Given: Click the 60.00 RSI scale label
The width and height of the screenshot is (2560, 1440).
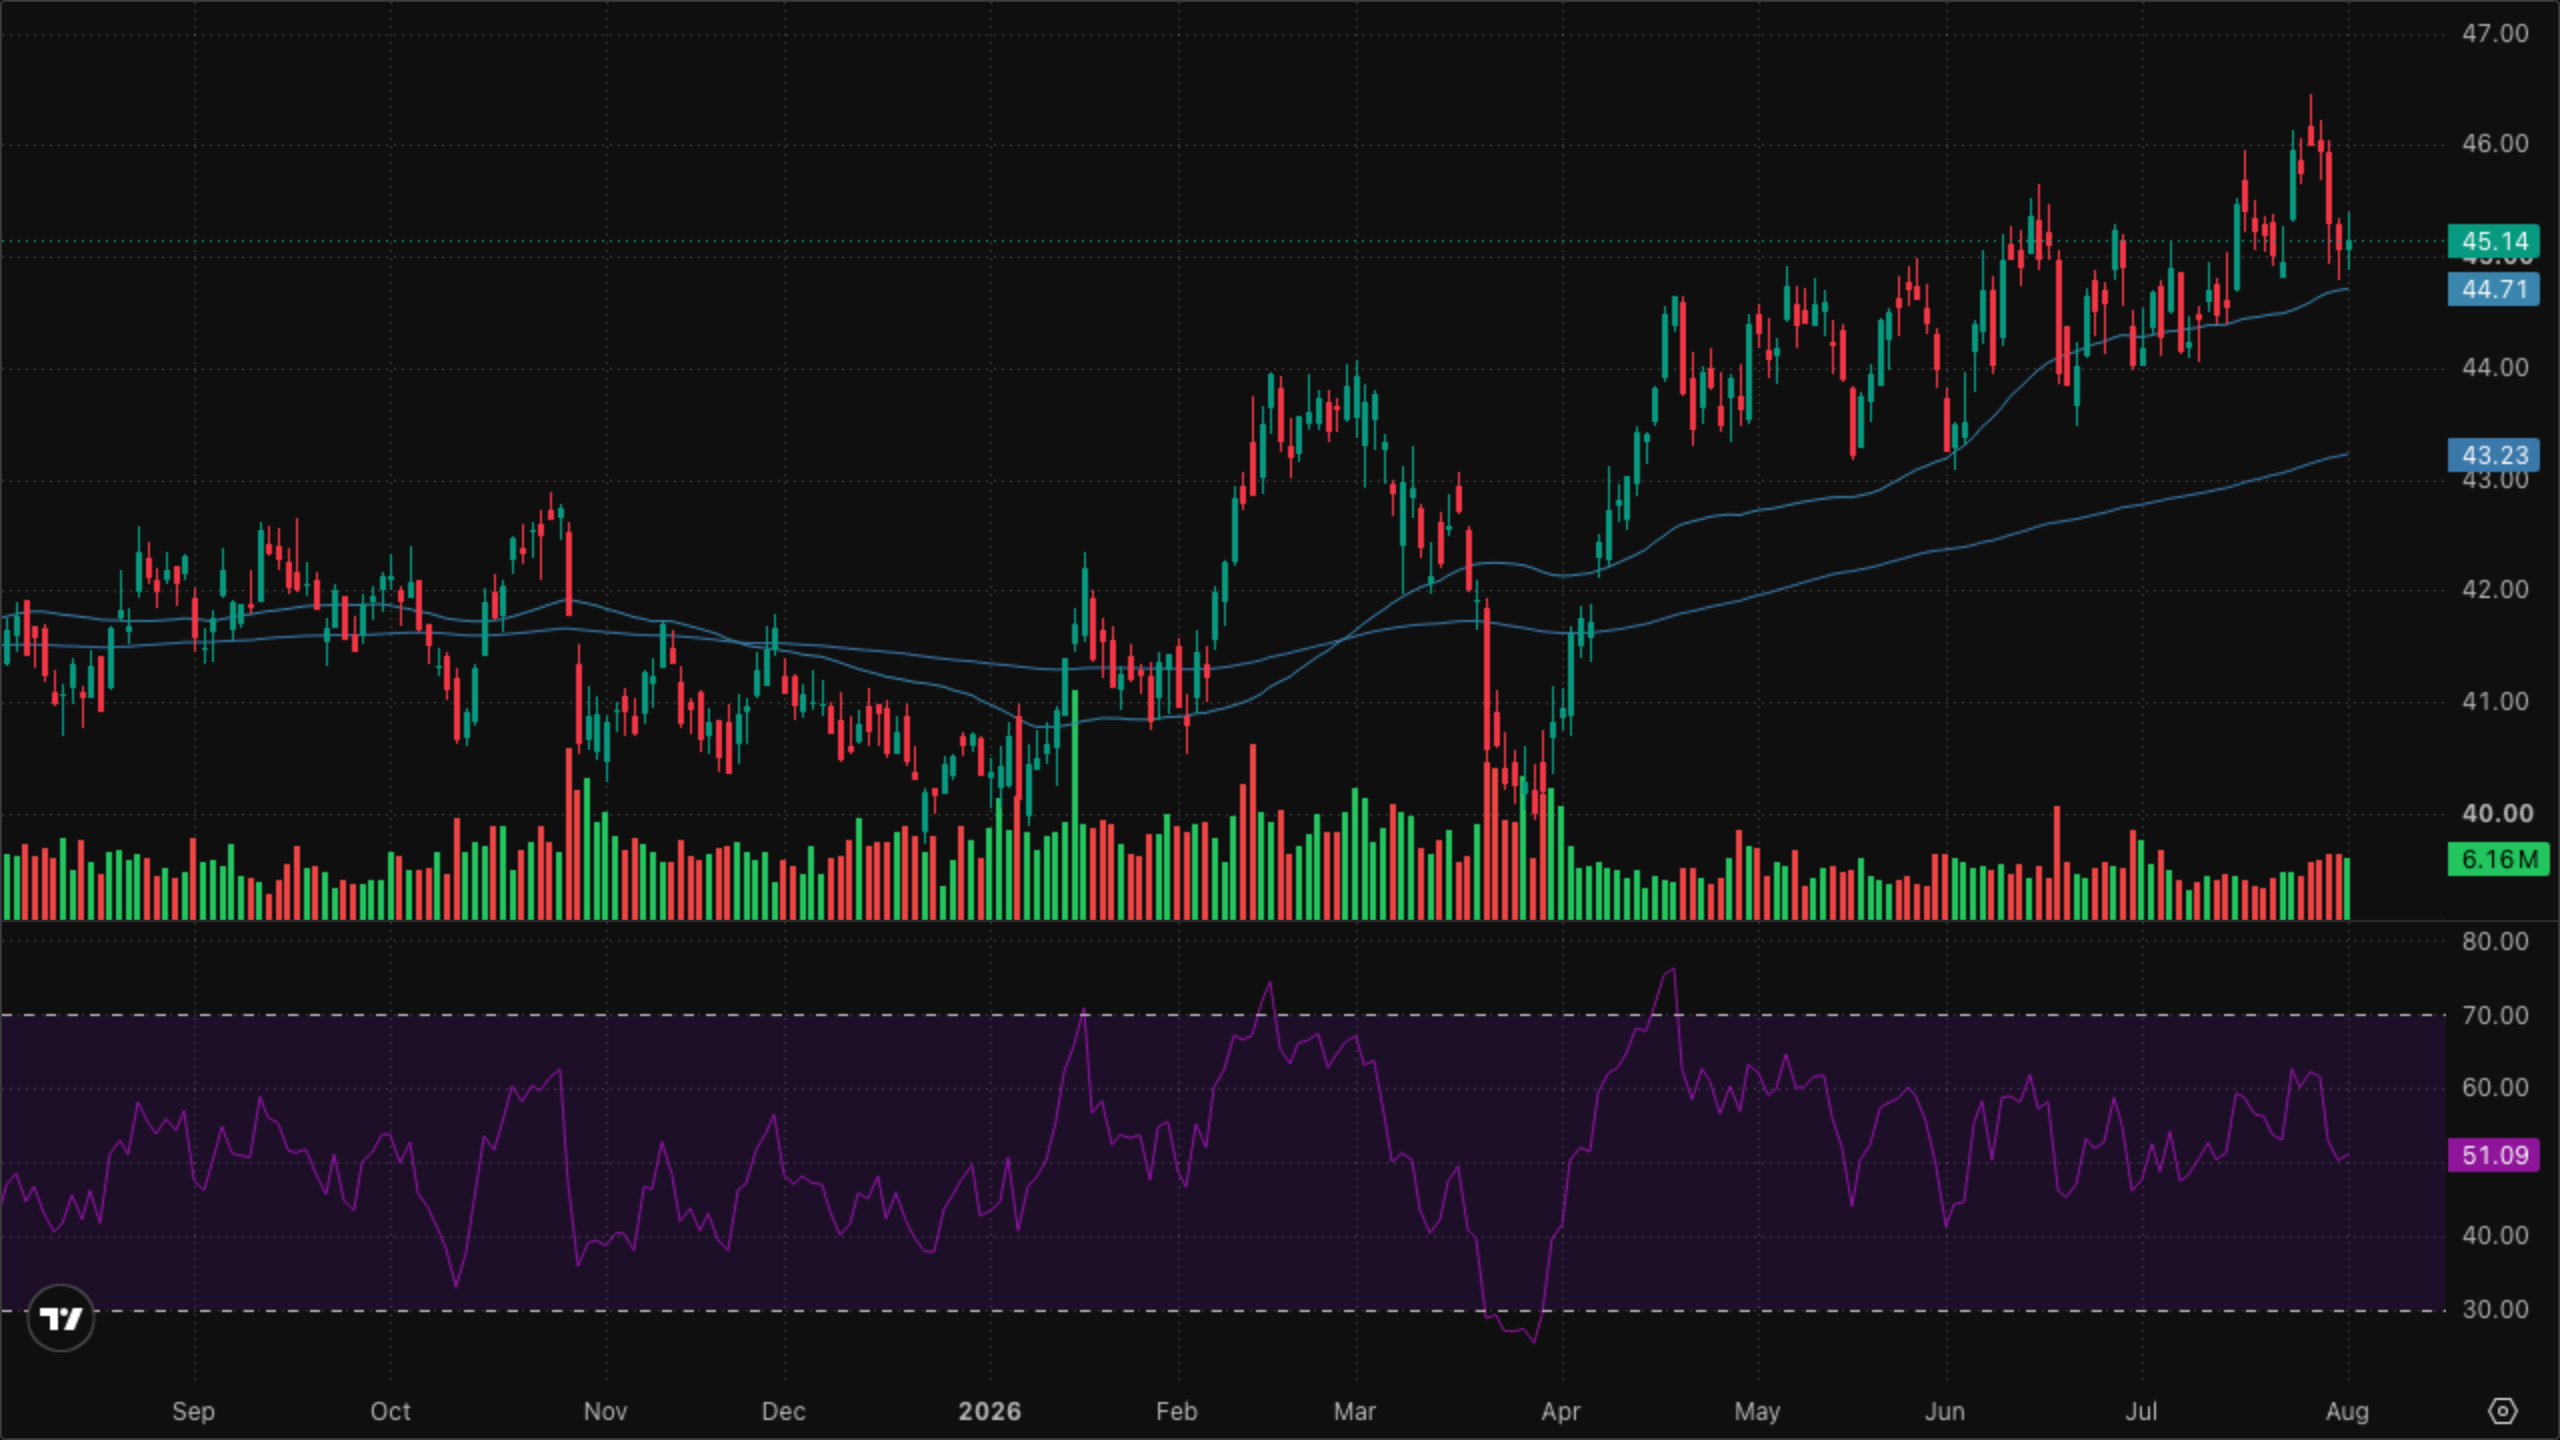Looking at the screenshot, I should (2495, 1087).
